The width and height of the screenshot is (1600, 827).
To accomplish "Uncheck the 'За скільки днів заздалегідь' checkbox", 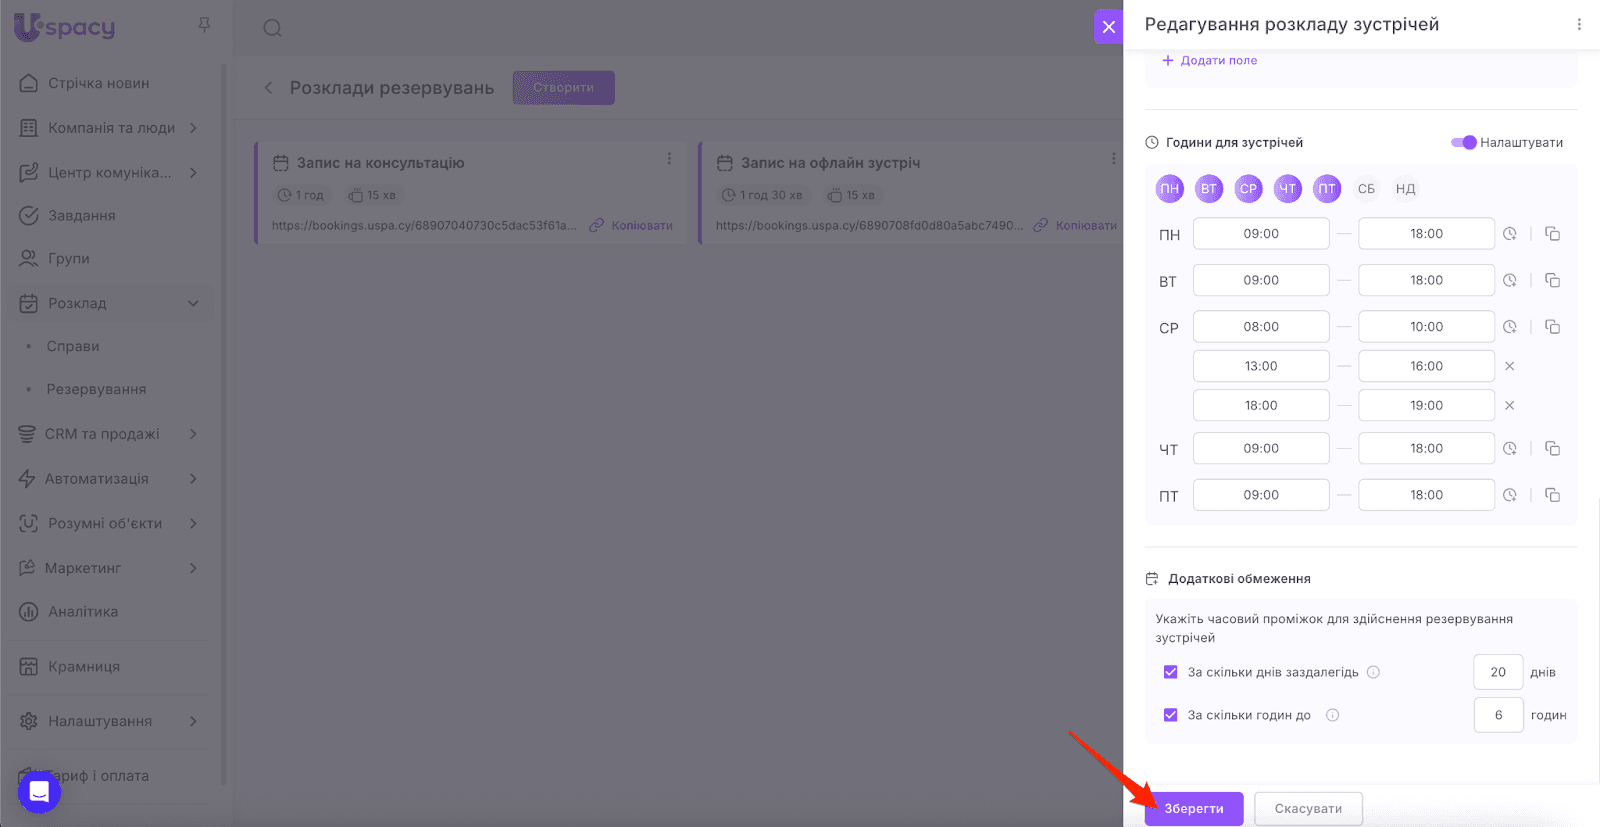I will pyautogui.click(x=1170, y=673).
